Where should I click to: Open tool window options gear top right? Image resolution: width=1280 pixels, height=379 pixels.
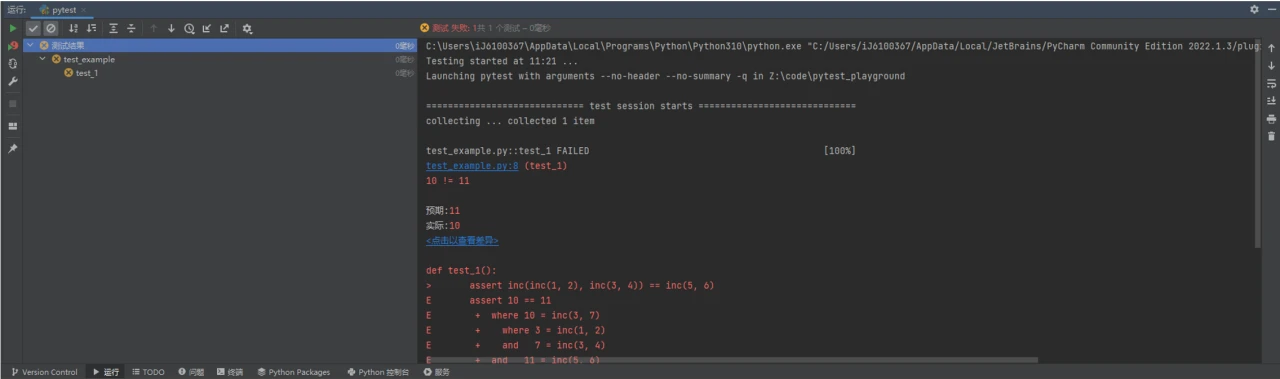coord(1254,9)
